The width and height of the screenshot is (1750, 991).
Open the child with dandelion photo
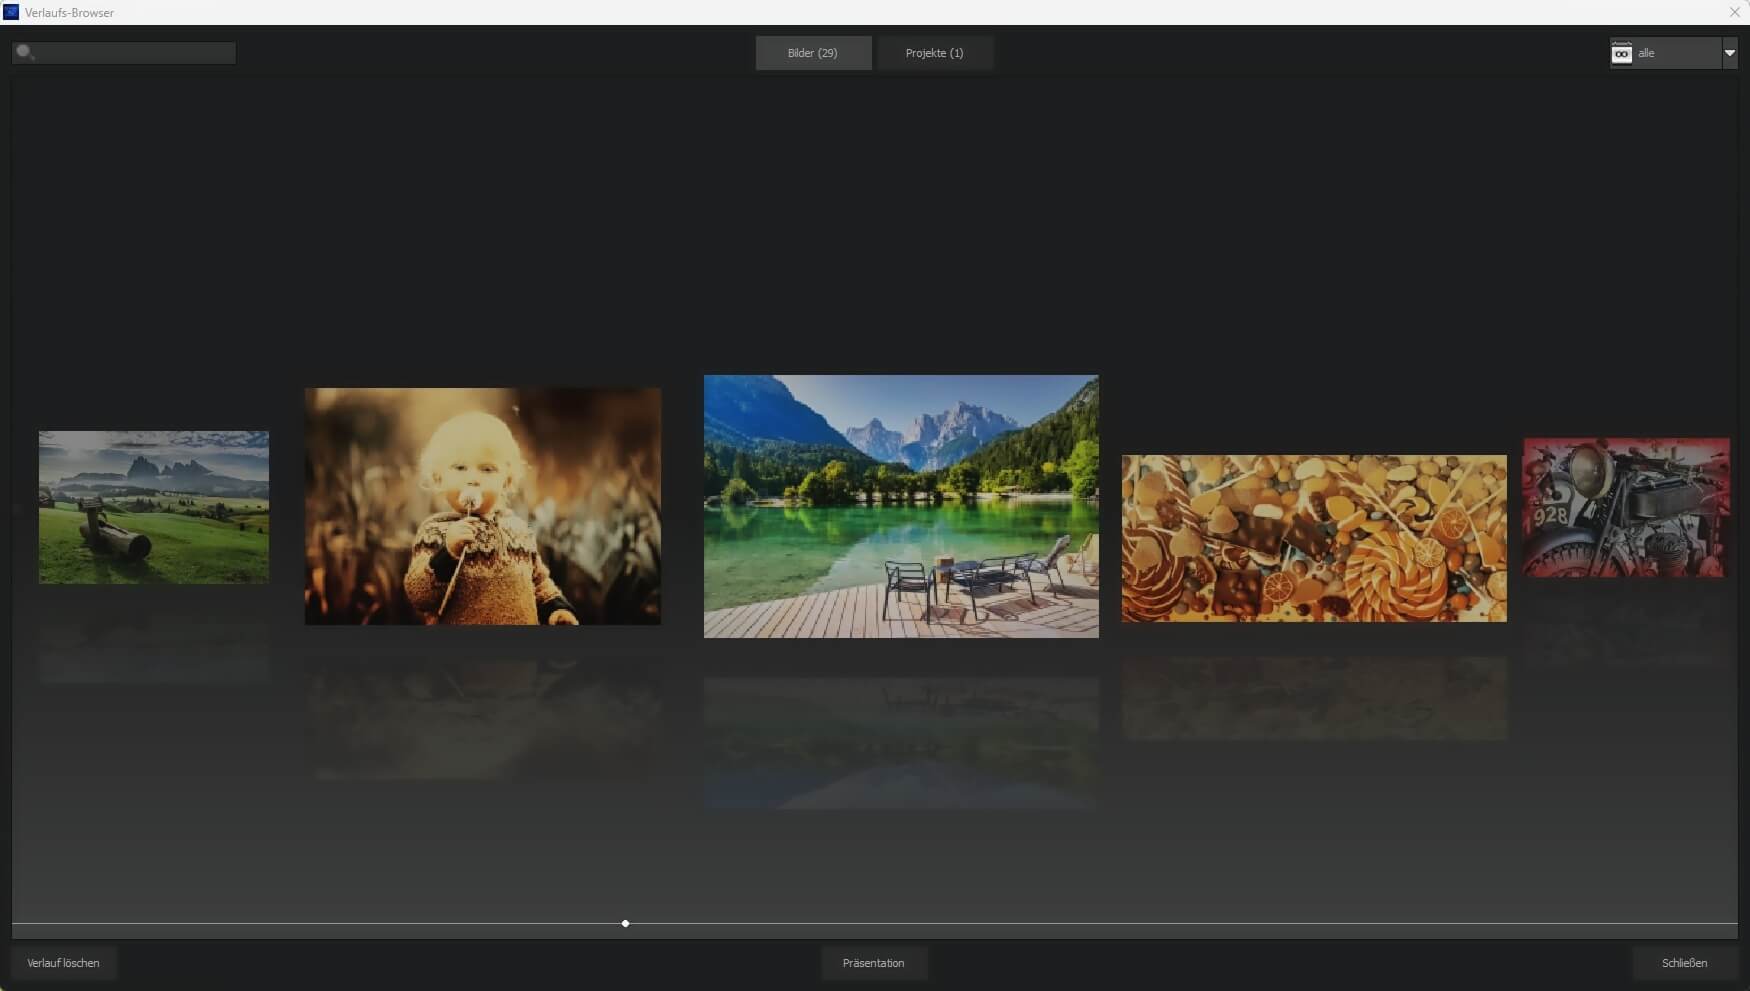pyautogui.click(x=483, y=507)
